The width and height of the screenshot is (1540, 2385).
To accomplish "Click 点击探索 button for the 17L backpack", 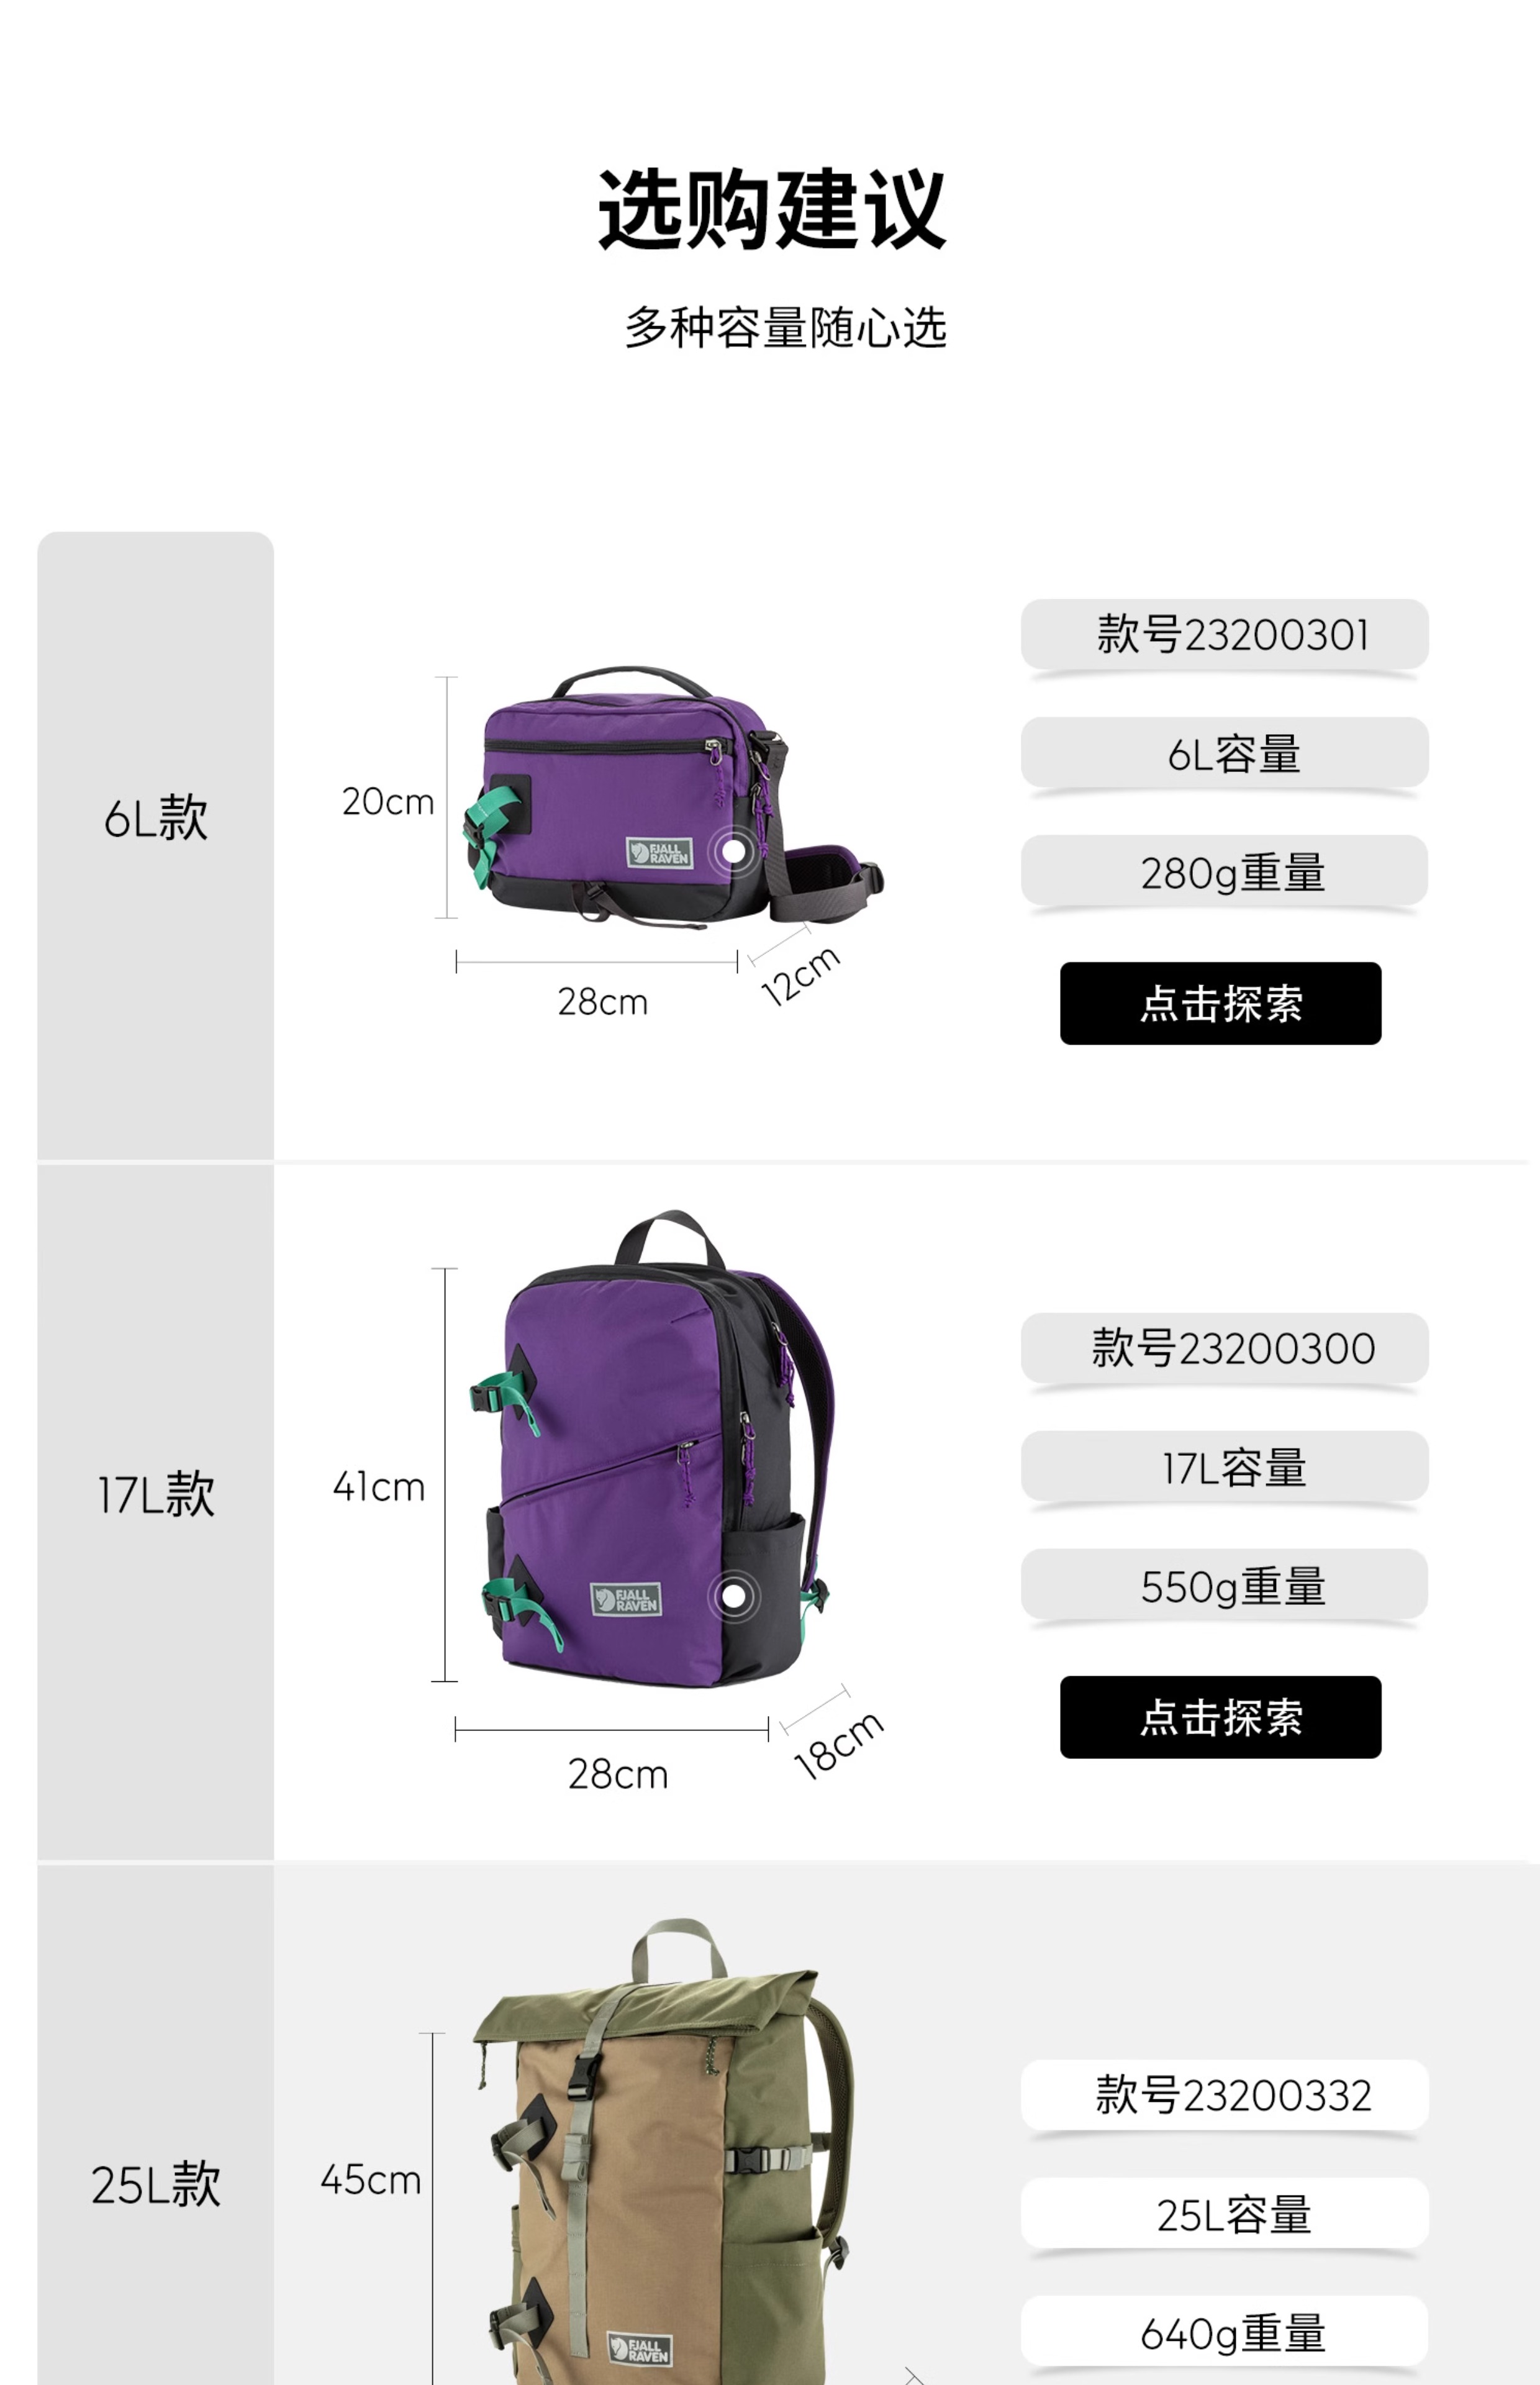I will 1220,1717.
